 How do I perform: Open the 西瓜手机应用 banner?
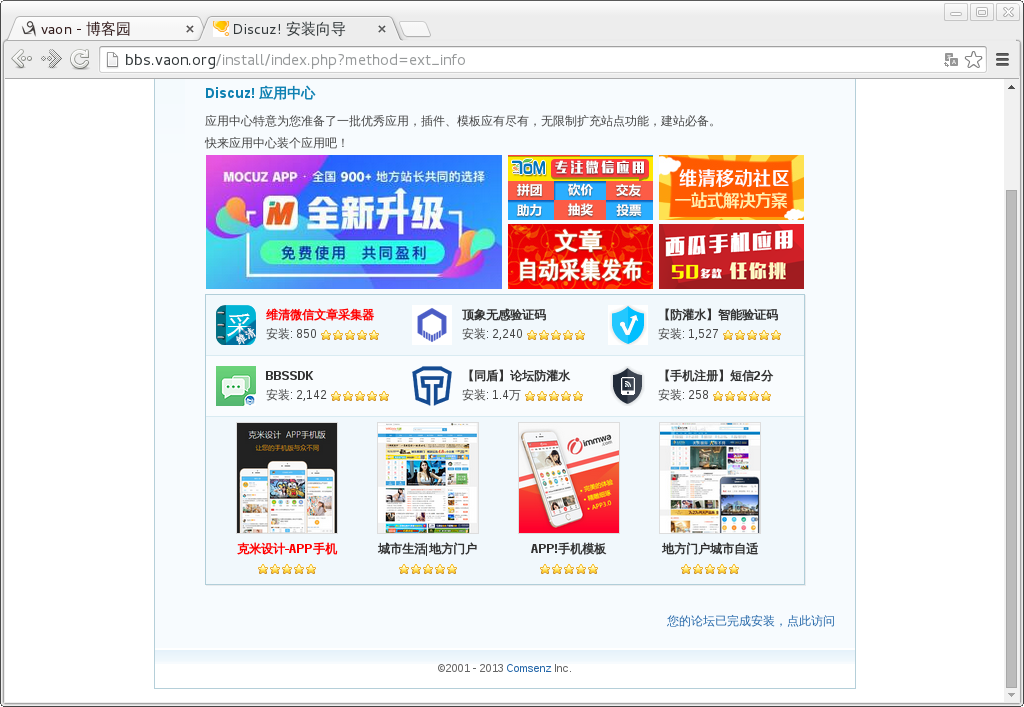click(731, 257)
